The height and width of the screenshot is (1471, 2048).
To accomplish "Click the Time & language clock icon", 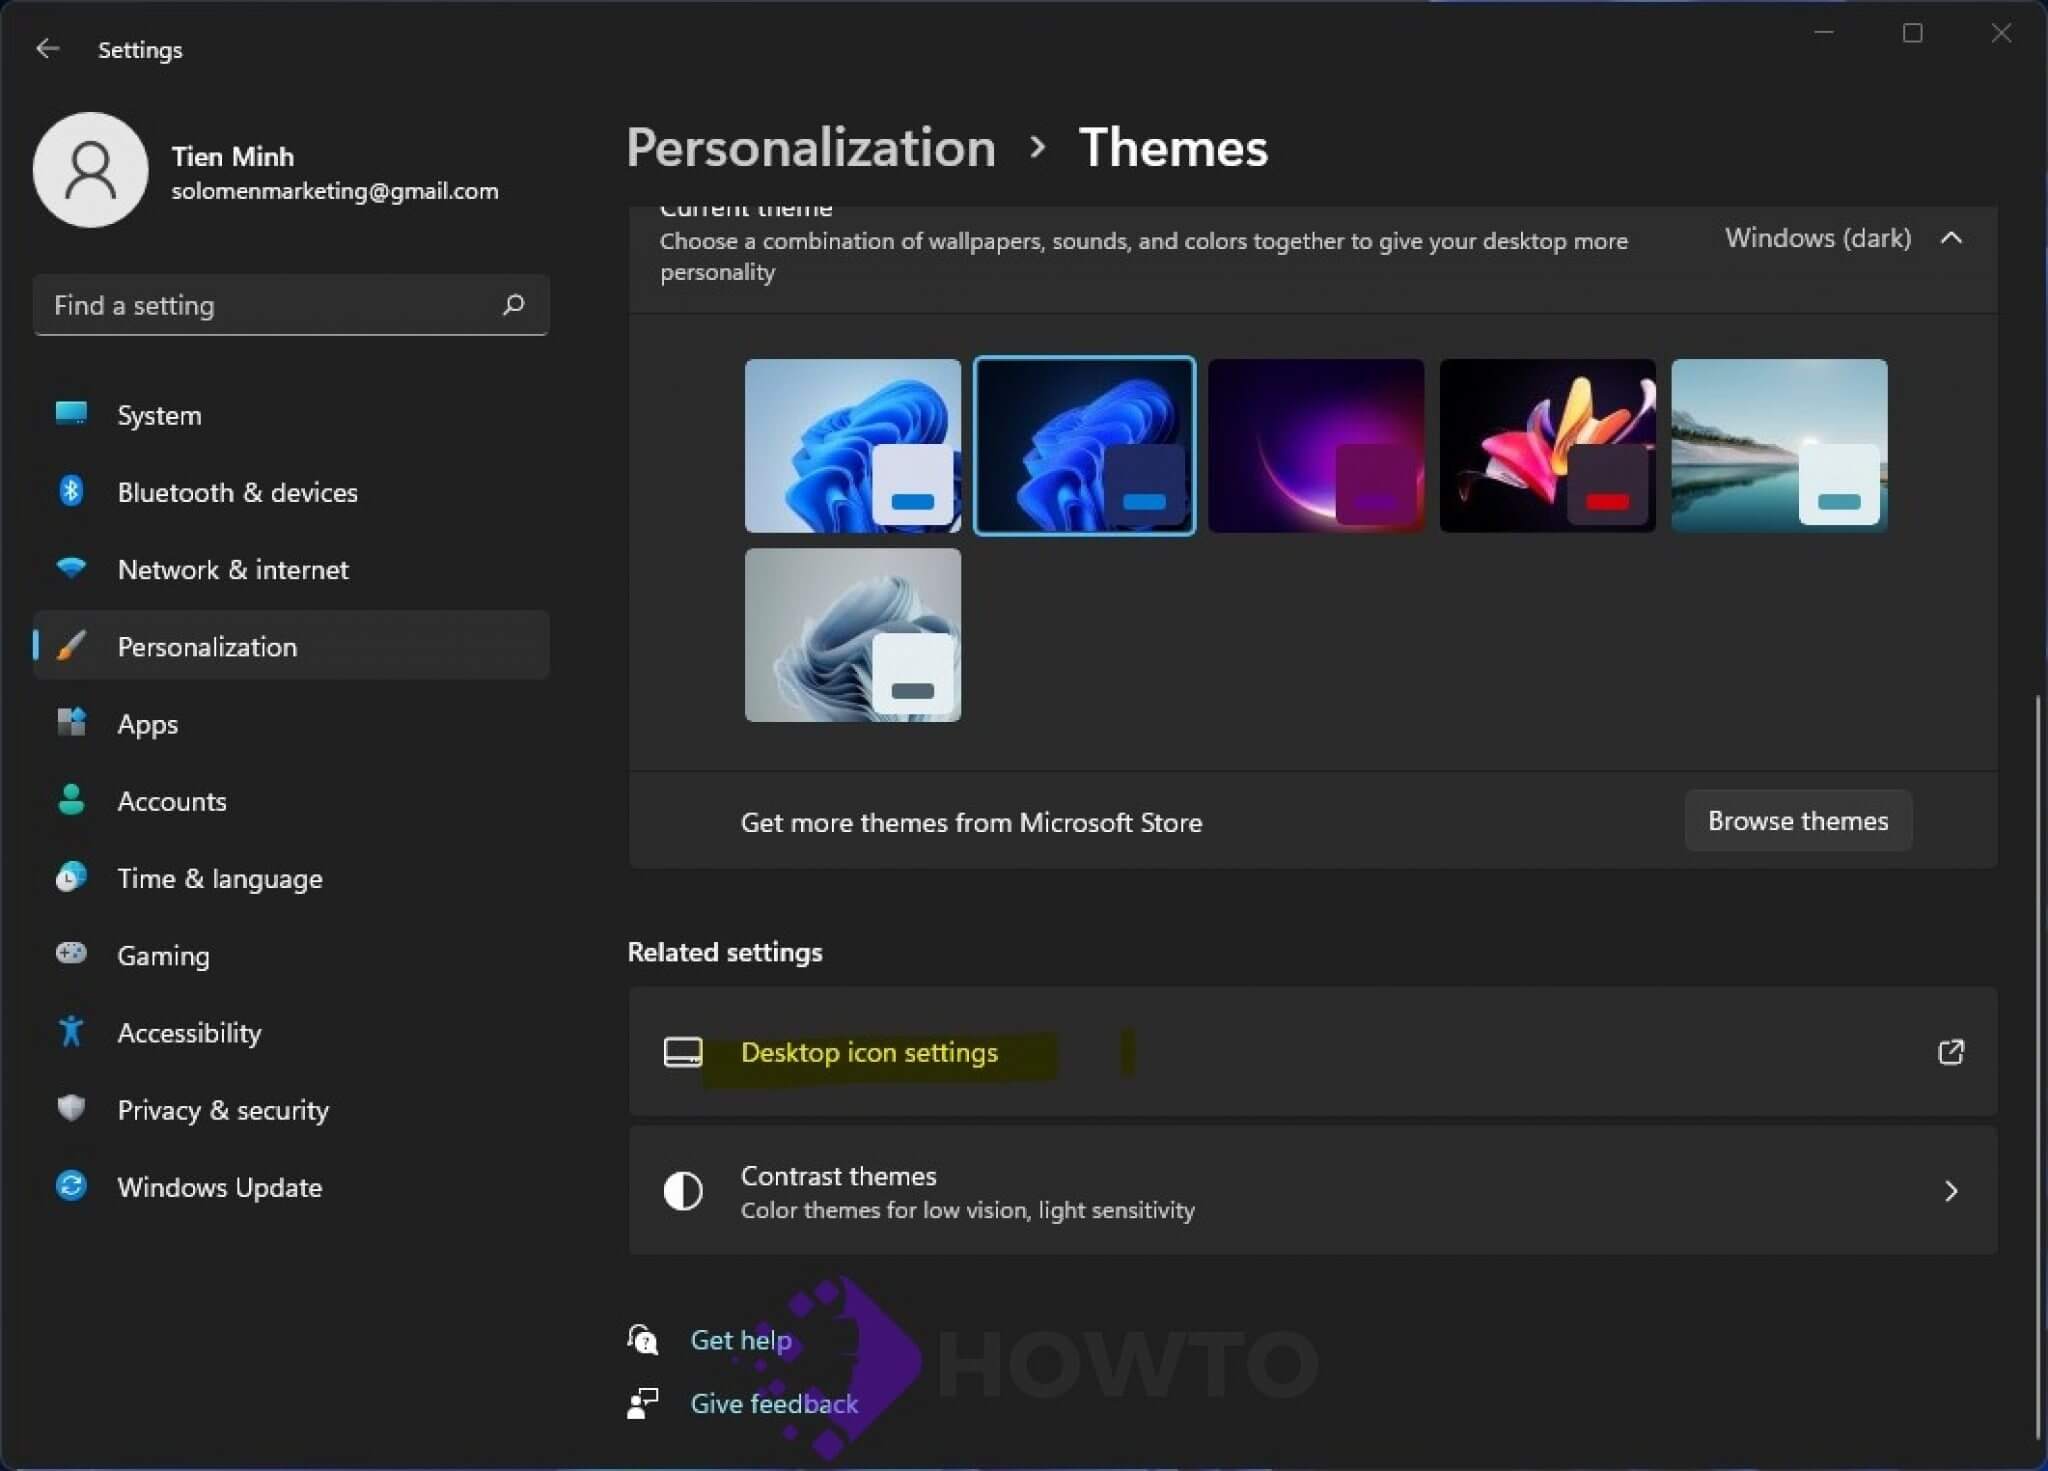I will (x=71, y=877).
